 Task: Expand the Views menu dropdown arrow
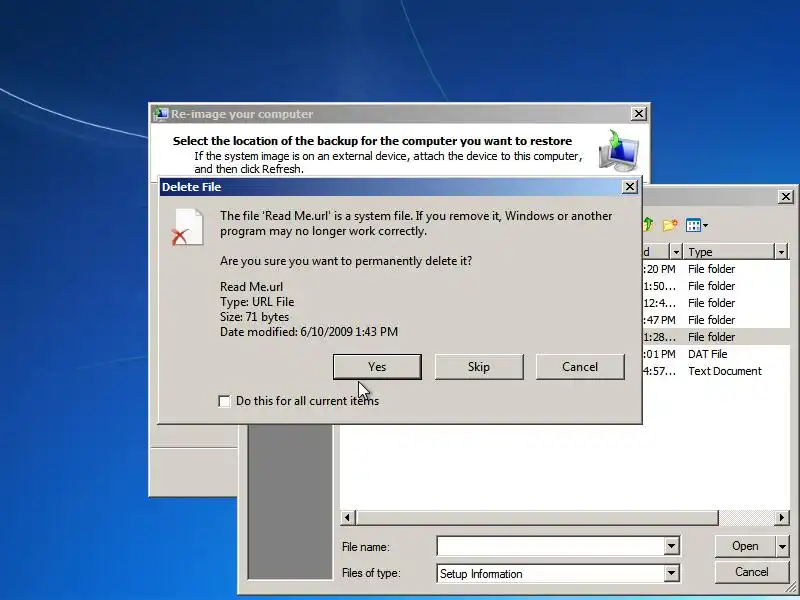[706, 226]
